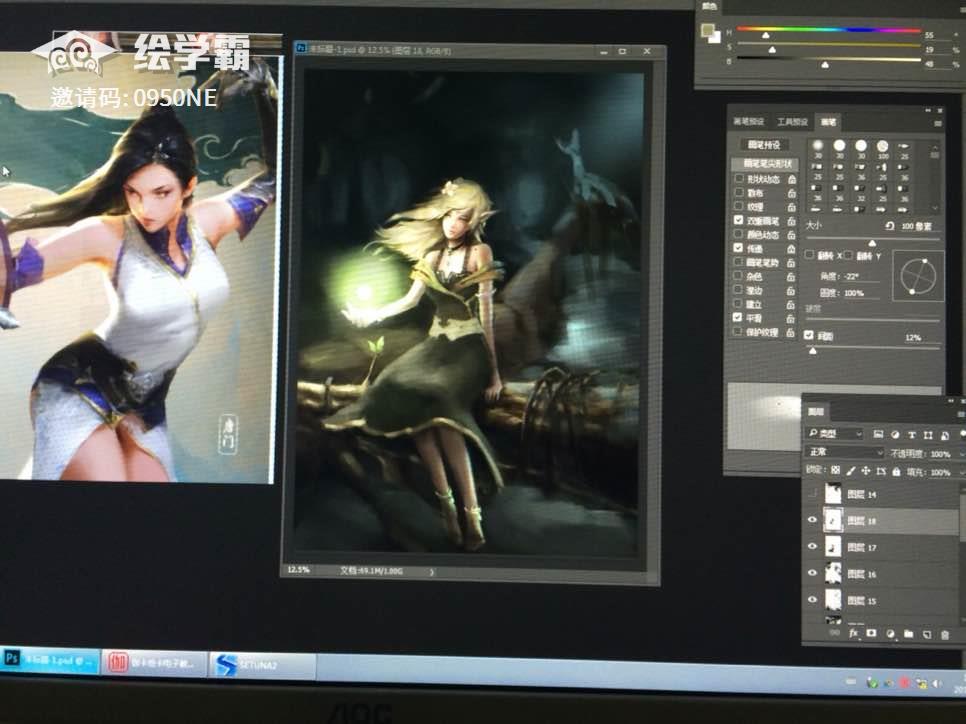Image resolution: width=966 pixels, height=724 pixels.
Task: Hide layer 图层 18
Action: pos(813,520)
